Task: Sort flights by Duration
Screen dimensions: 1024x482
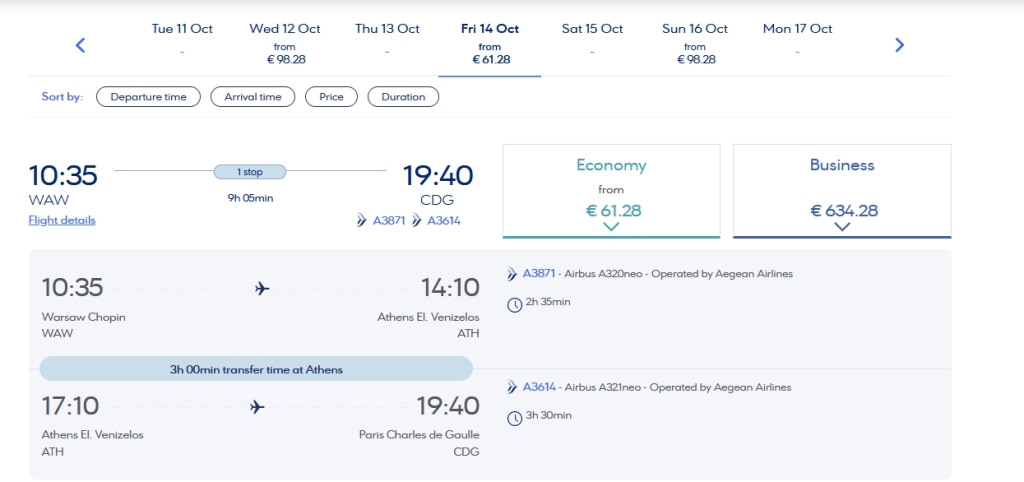Action: (403, 97)
